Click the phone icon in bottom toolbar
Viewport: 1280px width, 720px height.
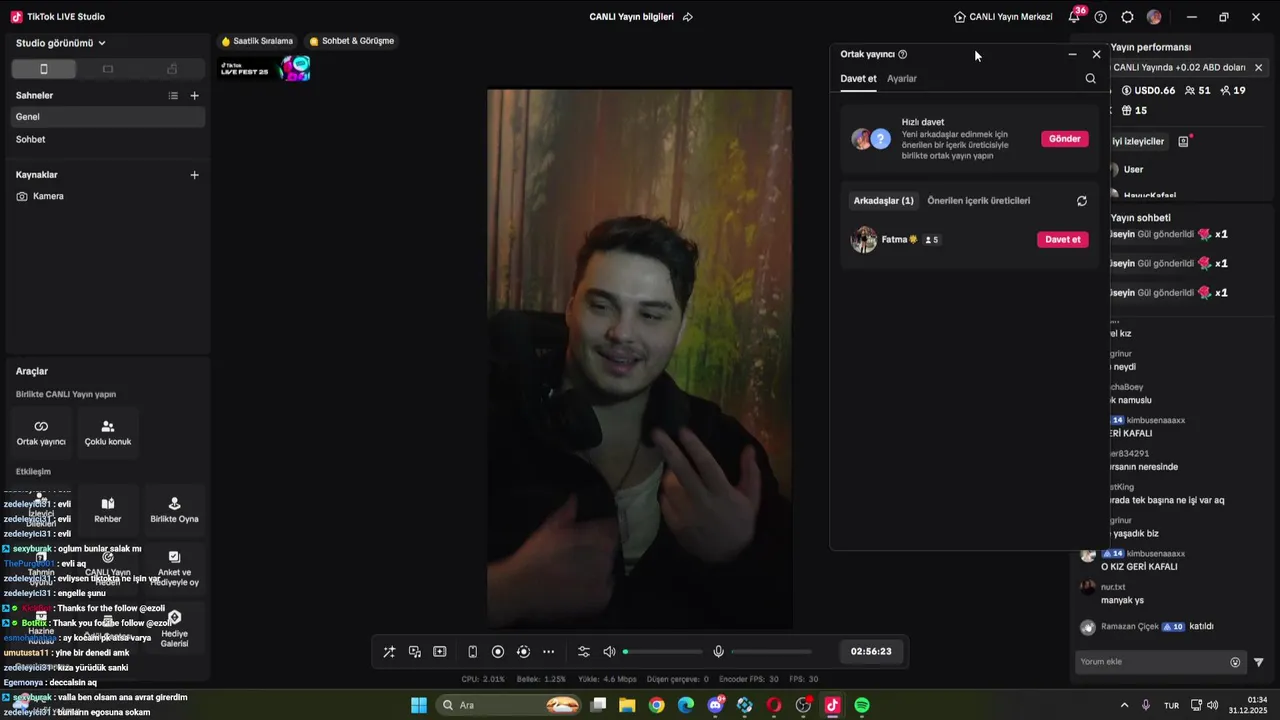[472, 652]
